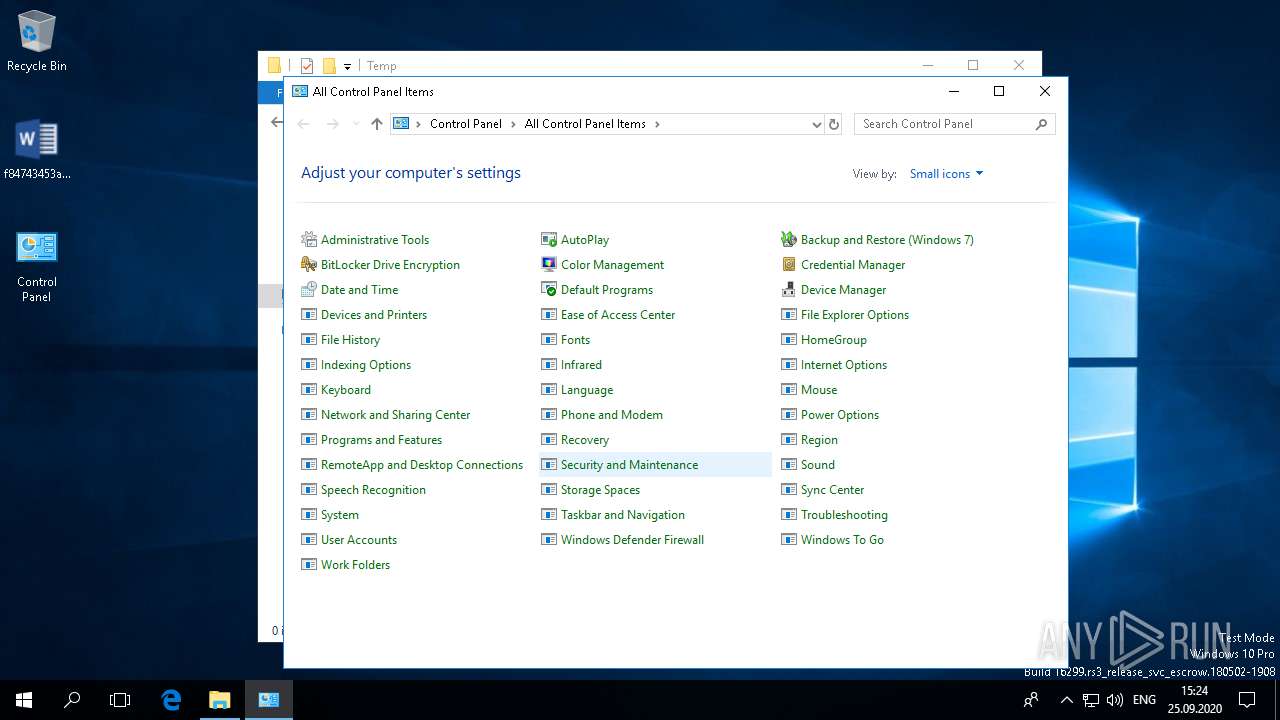Open Speech Recognition
The image size is (1280, 720).
pyautogui.click(x=373, y=490)
